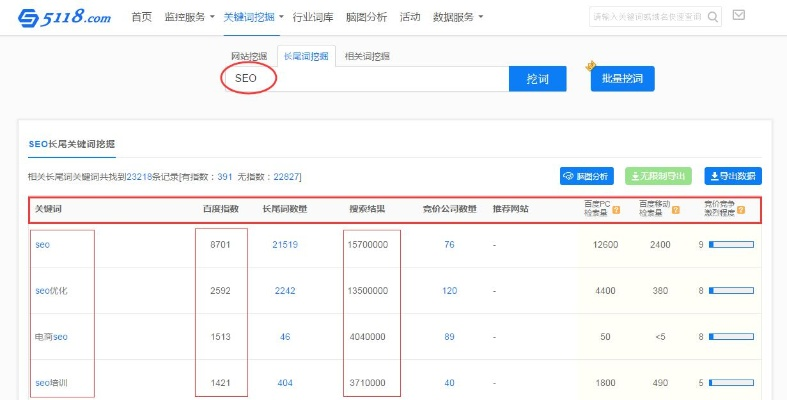The height and width of the screenshot is (400, 787).
Task: Click bidding company count 76
Action: 449,244
